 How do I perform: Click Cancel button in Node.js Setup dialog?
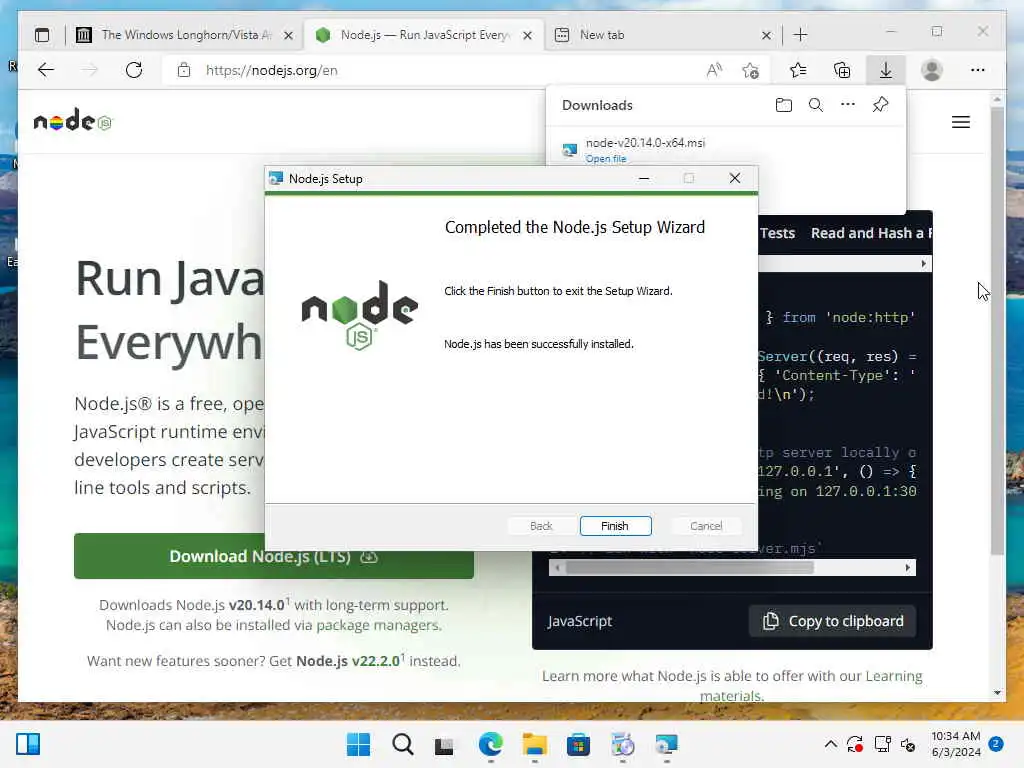tap(705, 526)
